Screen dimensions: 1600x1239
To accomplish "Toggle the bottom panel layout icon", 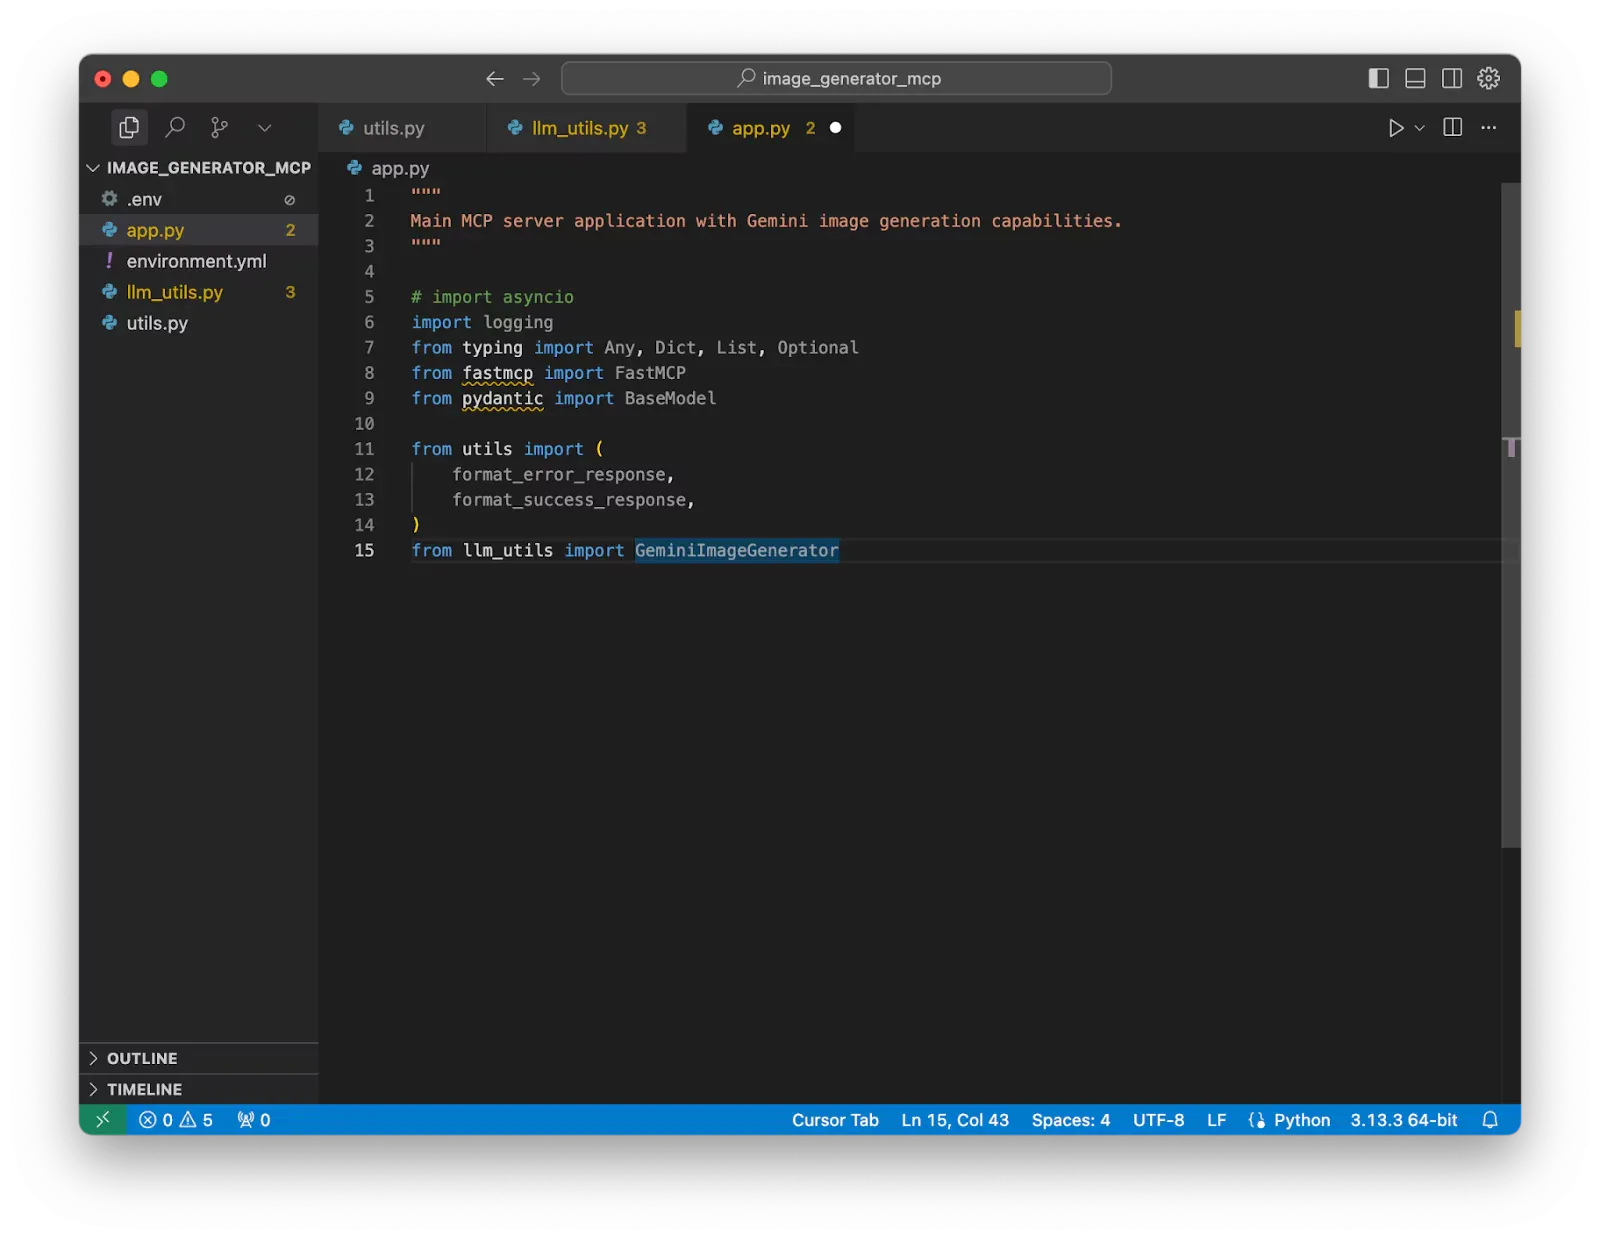I will point(1415,78).
